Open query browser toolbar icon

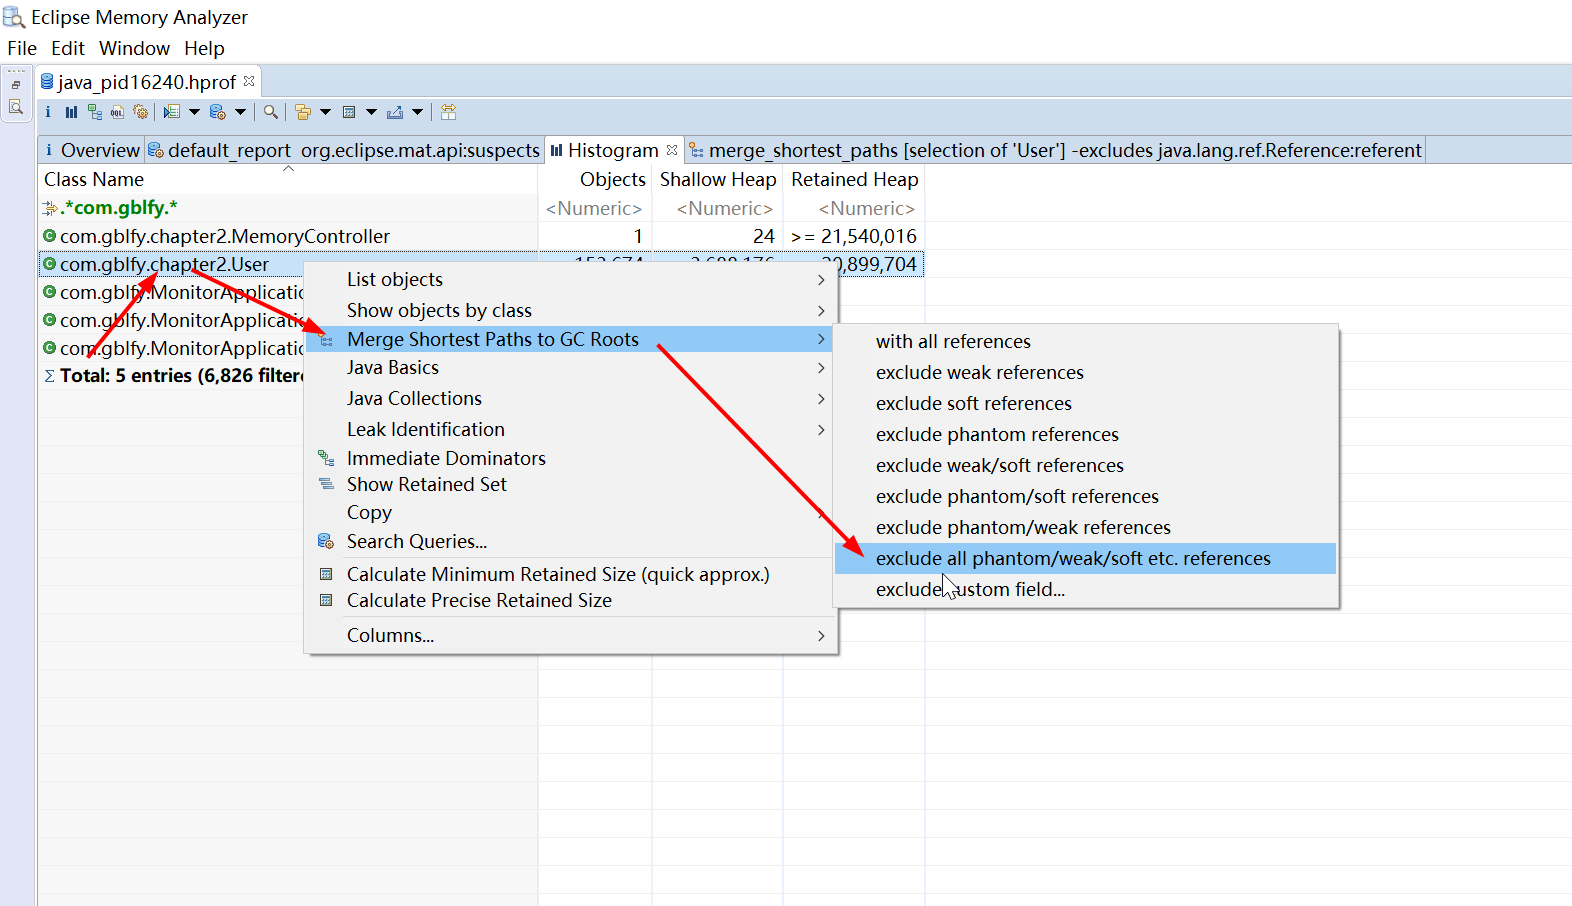217,112
